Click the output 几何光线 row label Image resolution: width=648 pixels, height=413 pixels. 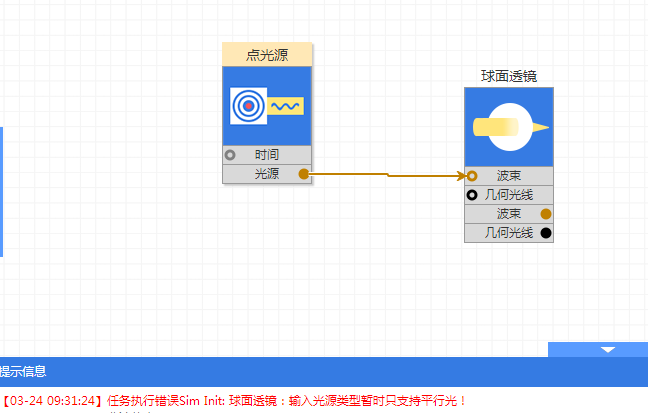point(508,233)
